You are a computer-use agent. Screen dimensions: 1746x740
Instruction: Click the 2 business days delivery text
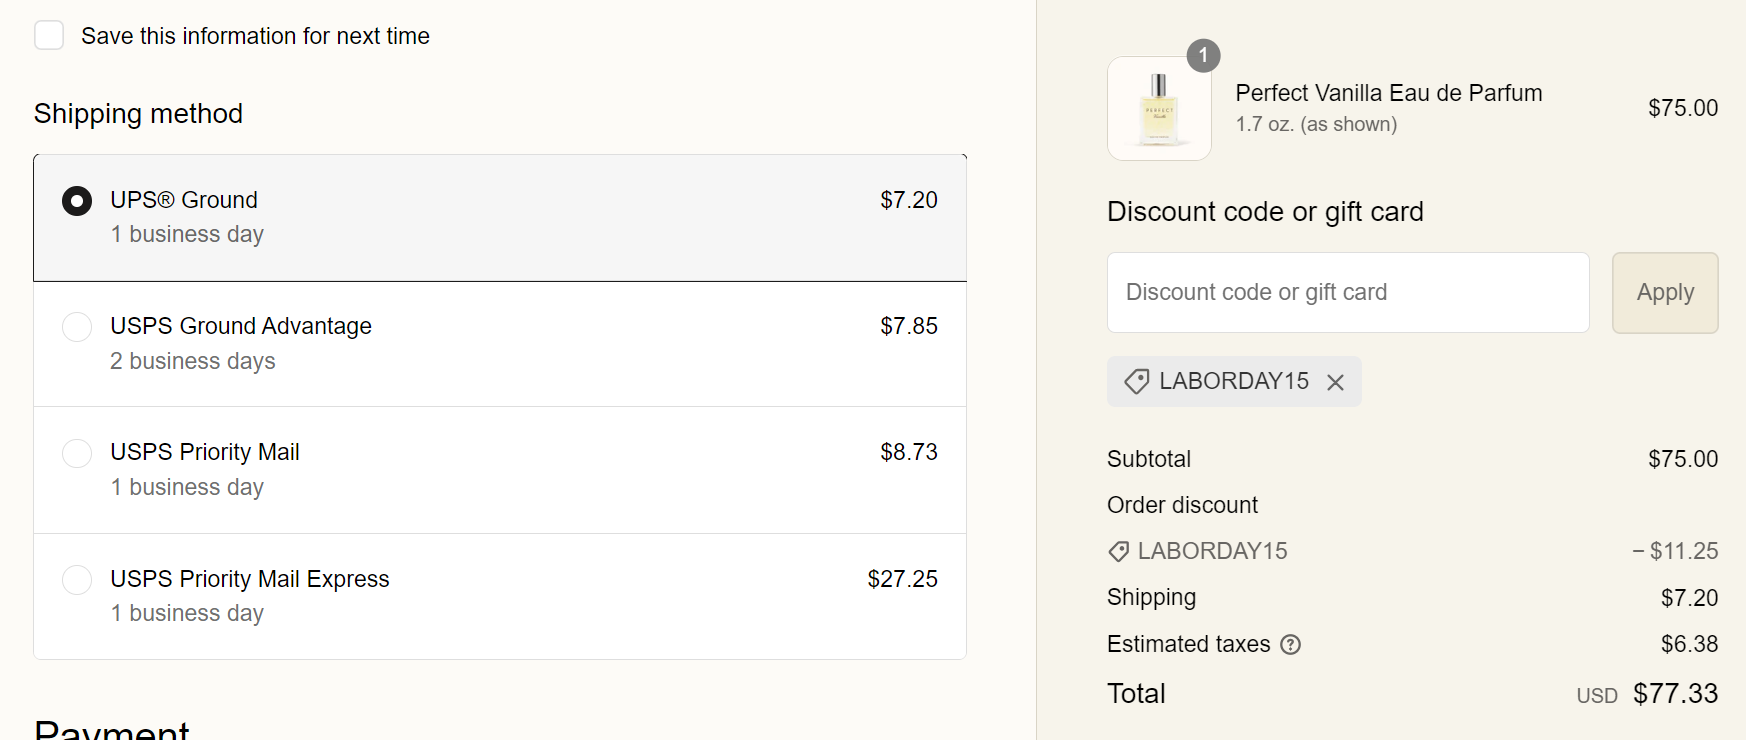point(193,361)
